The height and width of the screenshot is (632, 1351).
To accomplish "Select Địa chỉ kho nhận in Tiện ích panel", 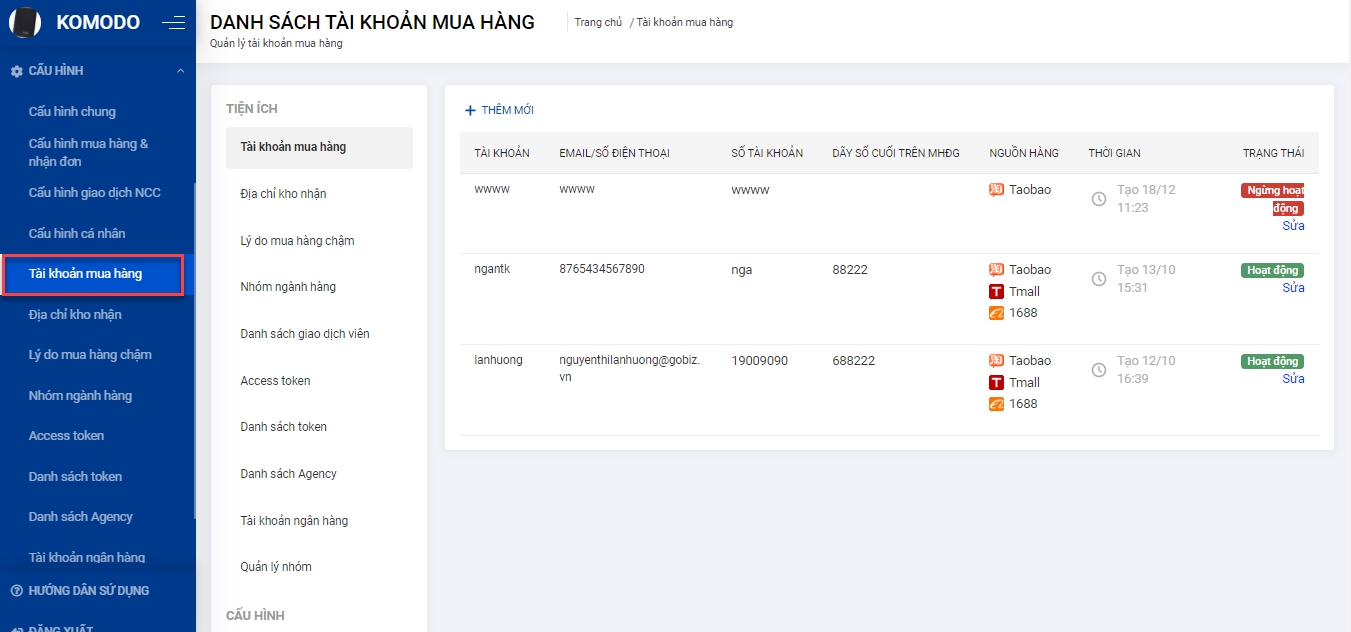I will tap(283, 194).
